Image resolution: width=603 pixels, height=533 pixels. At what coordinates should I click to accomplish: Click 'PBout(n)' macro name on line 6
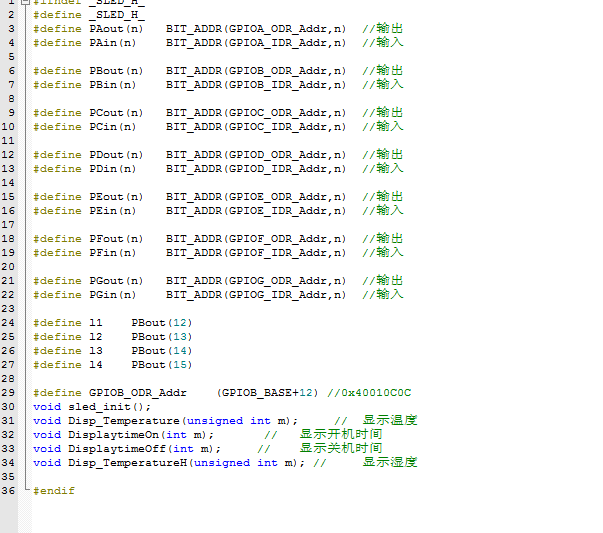click(116, 71)
